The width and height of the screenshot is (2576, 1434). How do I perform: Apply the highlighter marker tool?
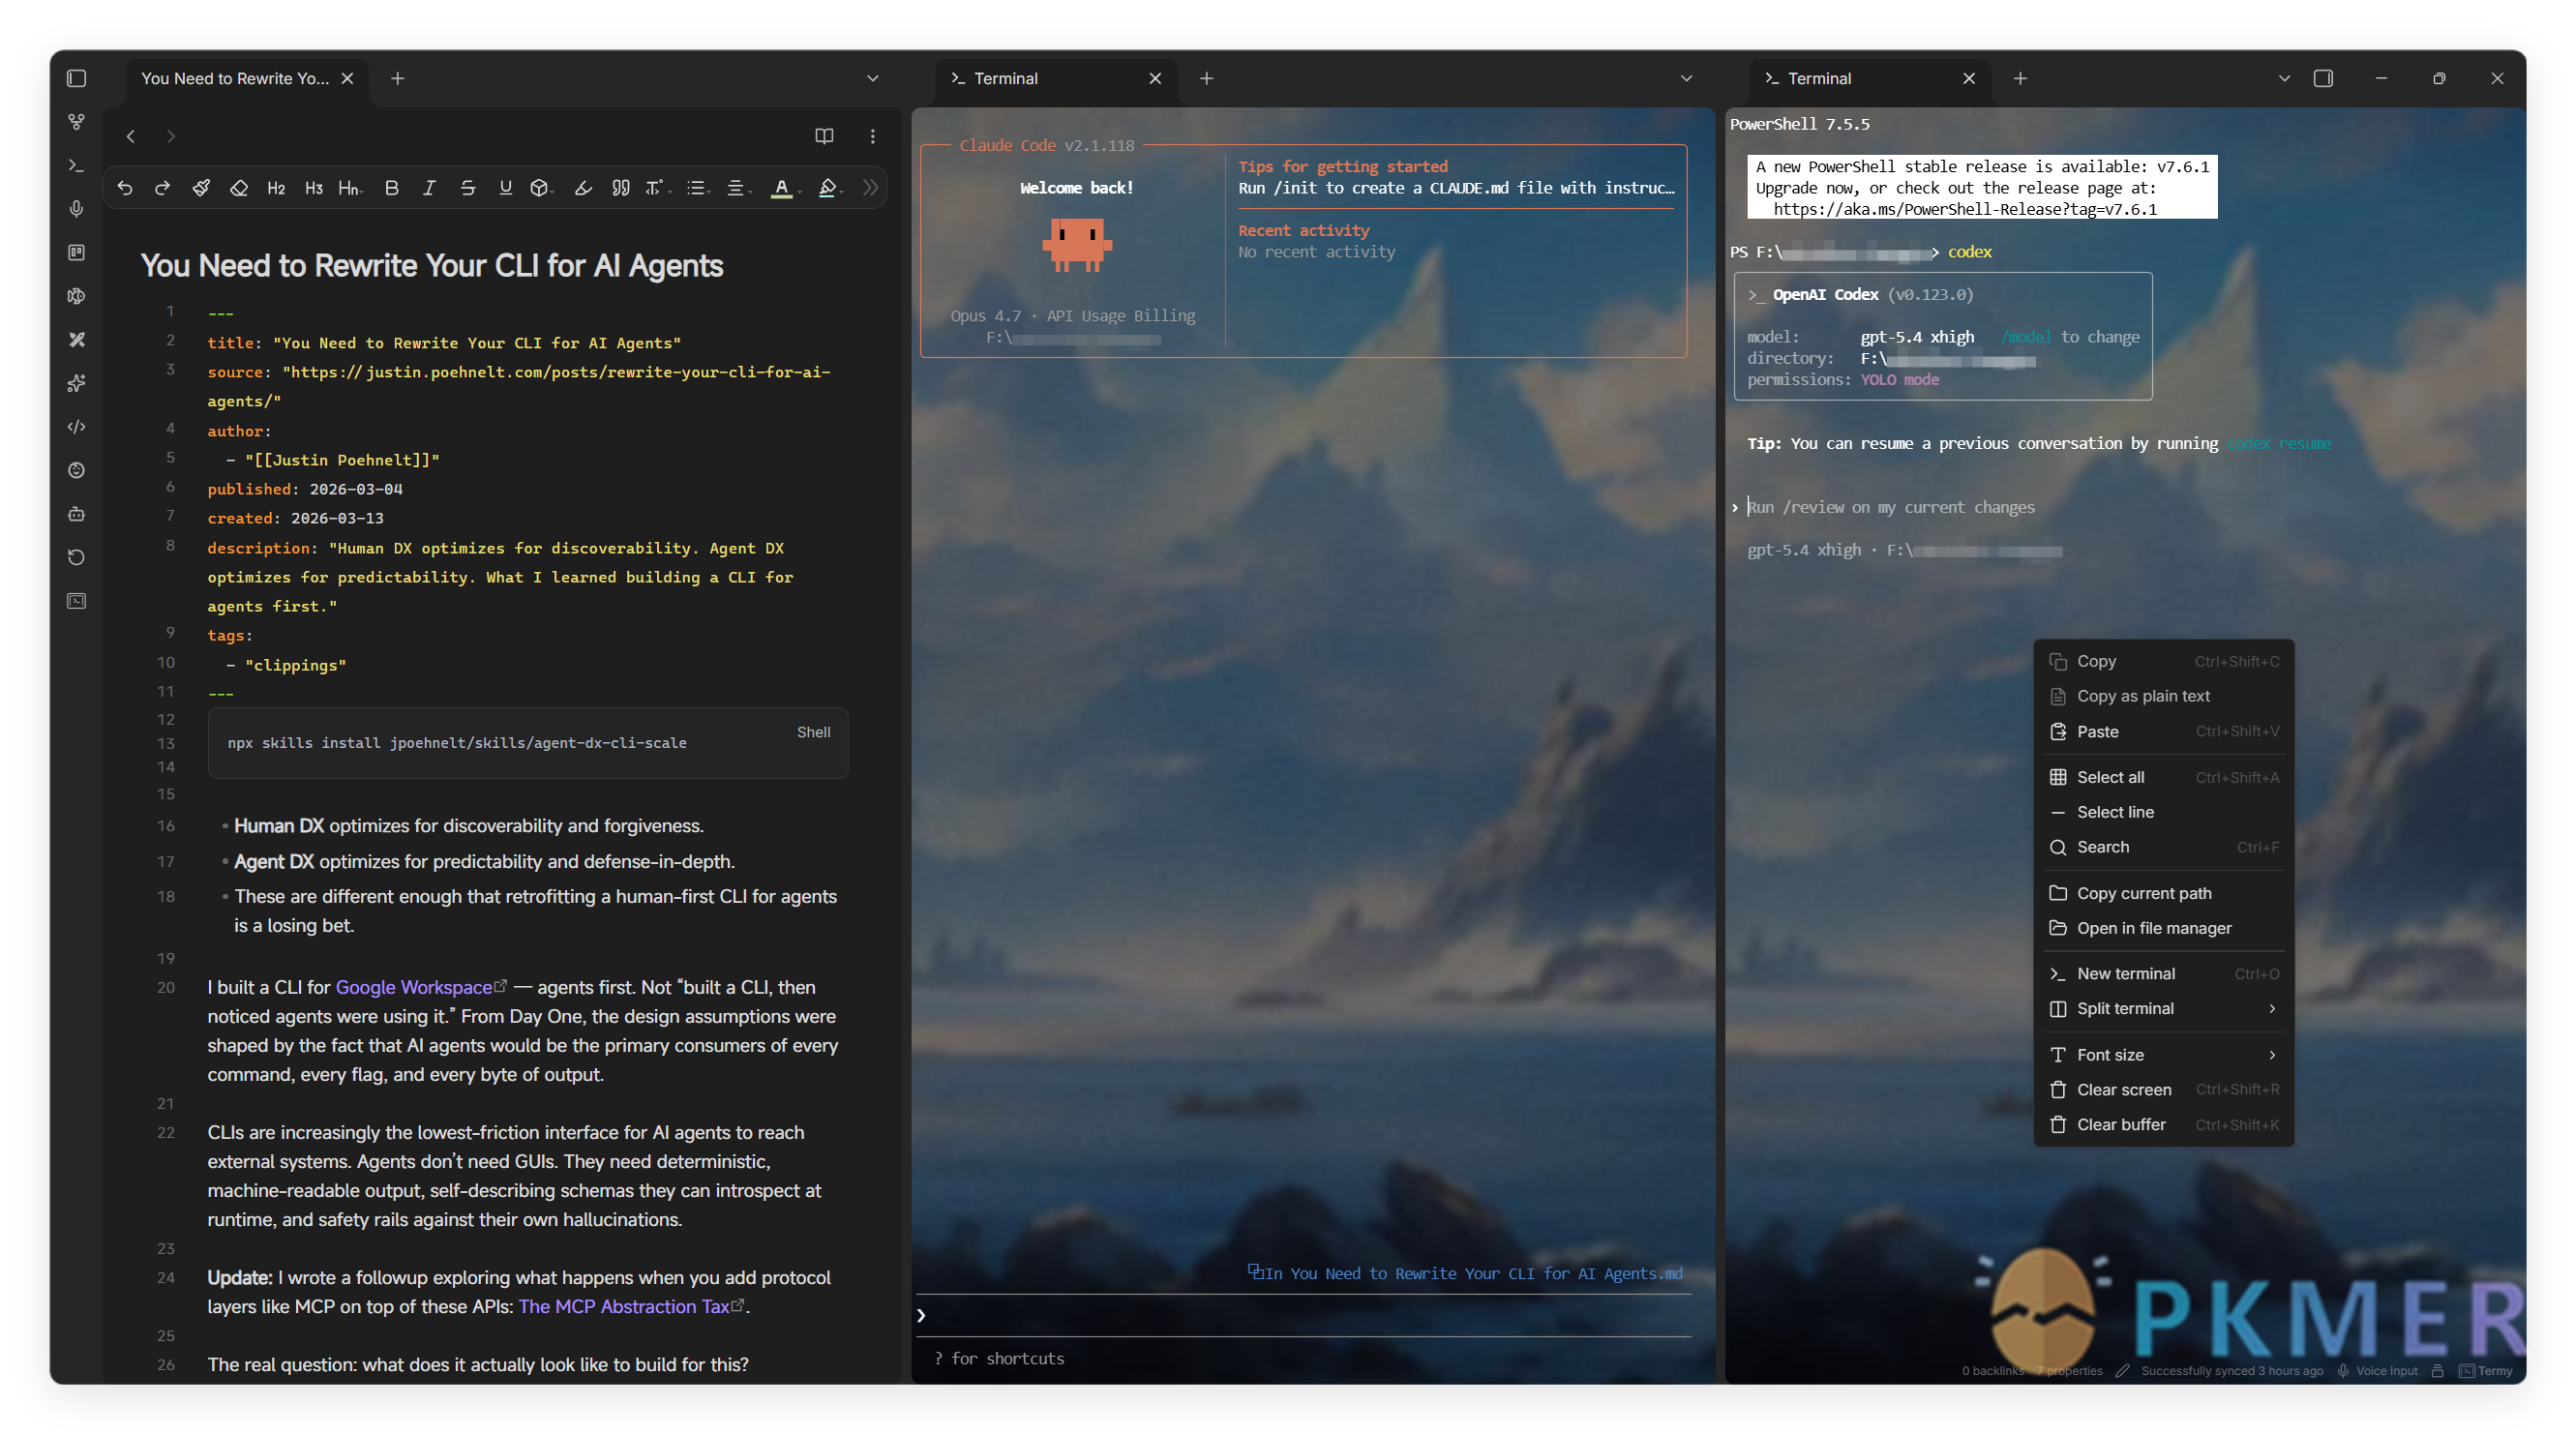(x=583, y=188)
